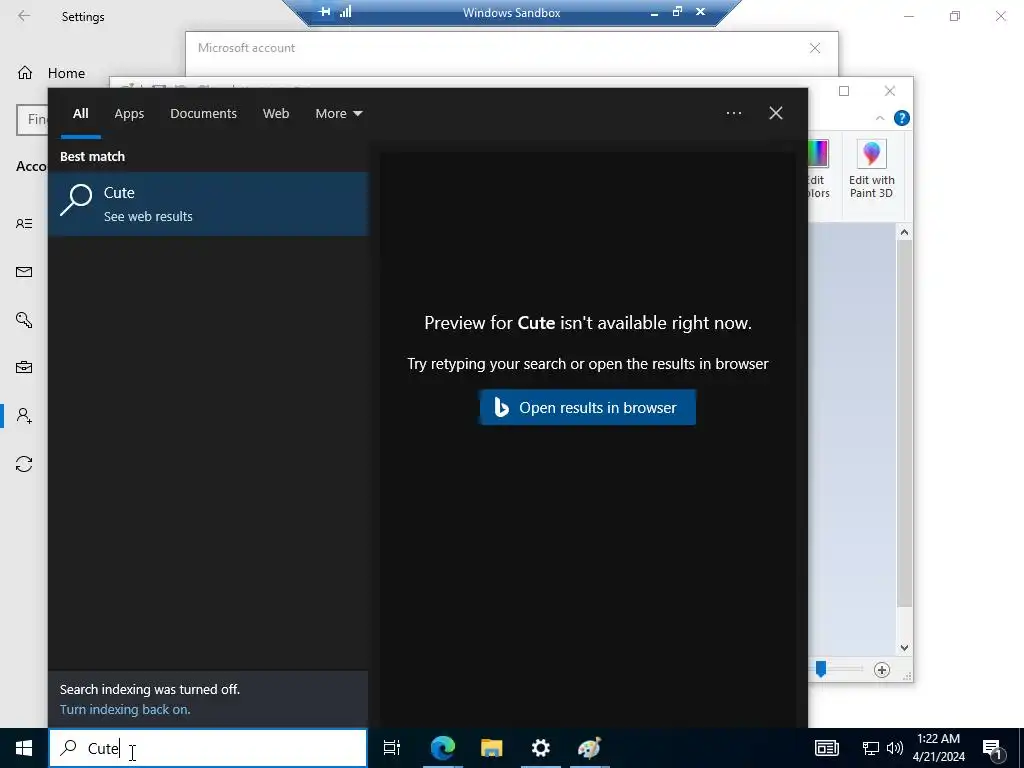
Task: Open Your info icon in Settings sidebar
Action: click(x=24, y=224)
